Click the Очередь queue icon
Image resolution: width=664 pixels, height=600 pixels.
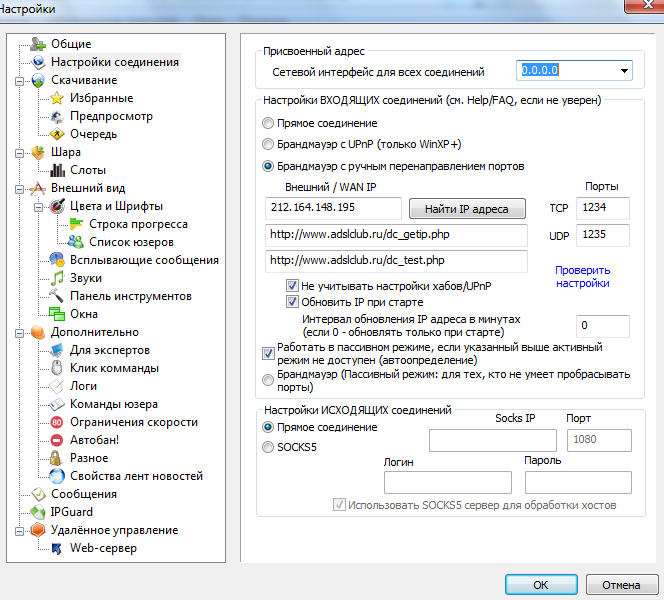[57, 134]
